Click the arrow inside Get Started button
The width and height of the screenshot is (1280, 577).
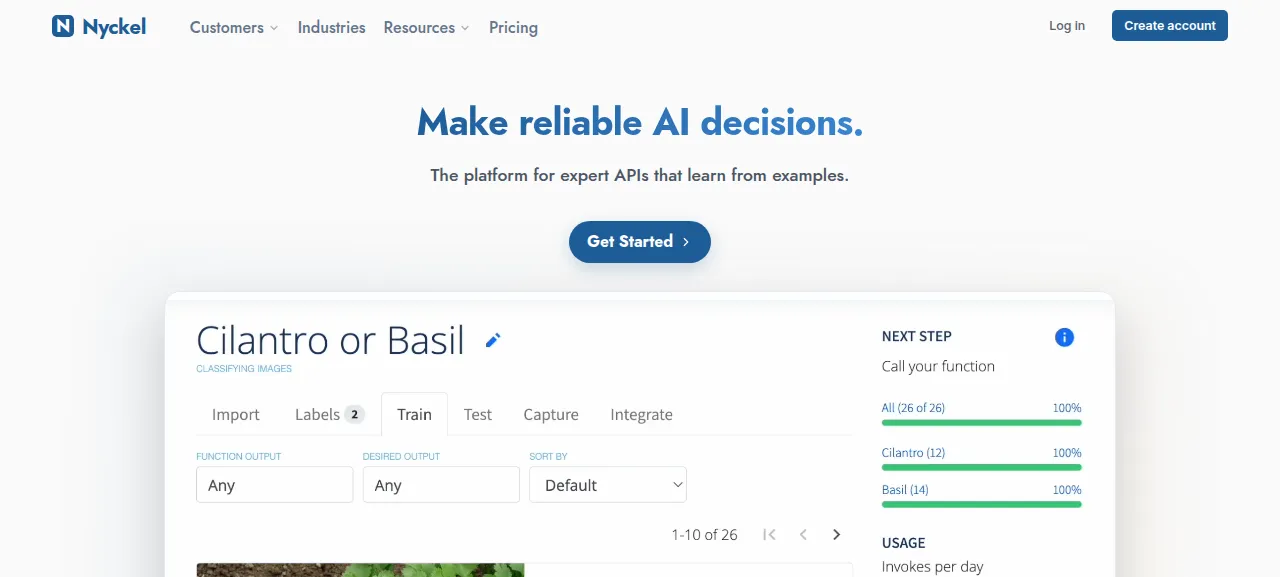click(686, 242)
